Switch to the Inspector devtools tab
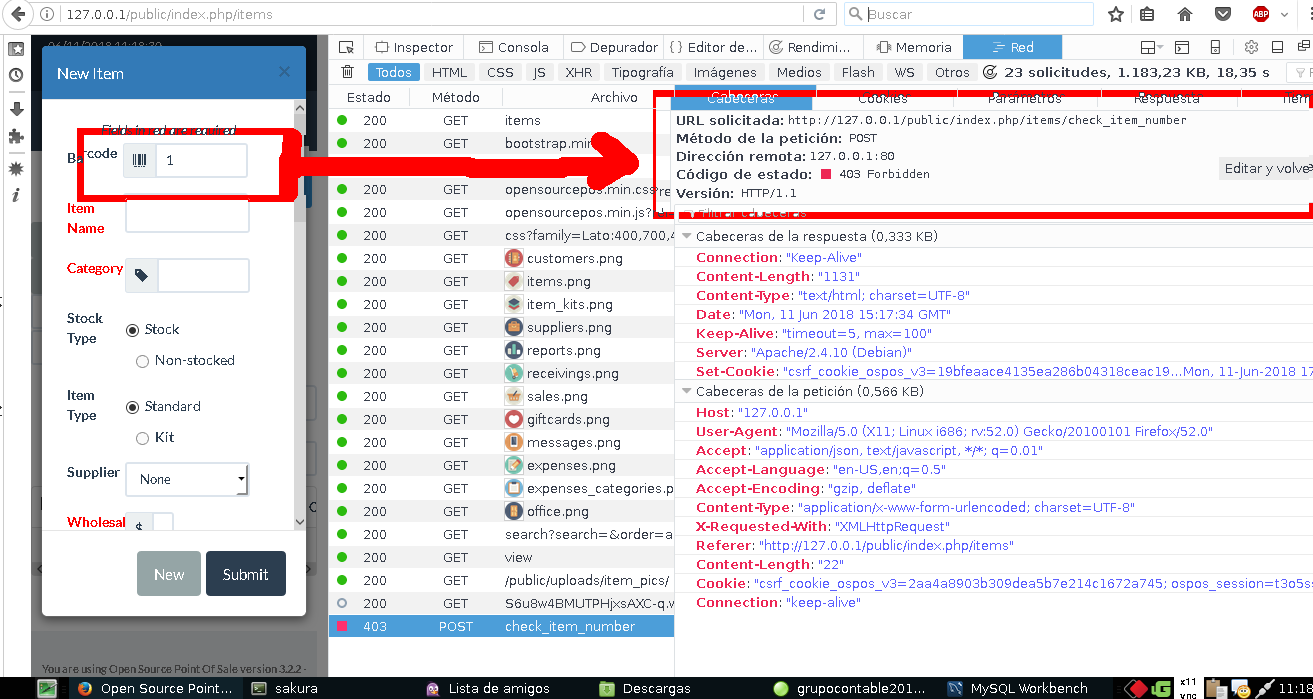The image size is (1313, 699). pos(414,47)
